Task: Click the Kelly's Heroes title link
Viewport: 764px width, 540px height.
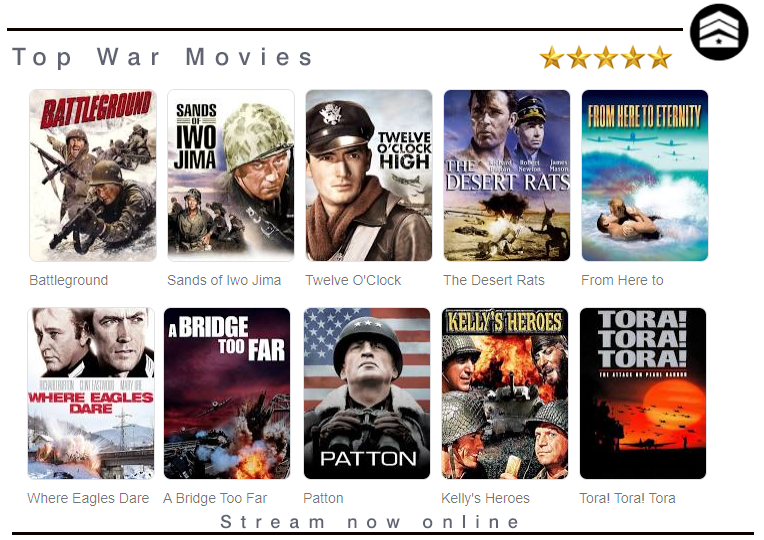Action: click(x=485, y=498)
